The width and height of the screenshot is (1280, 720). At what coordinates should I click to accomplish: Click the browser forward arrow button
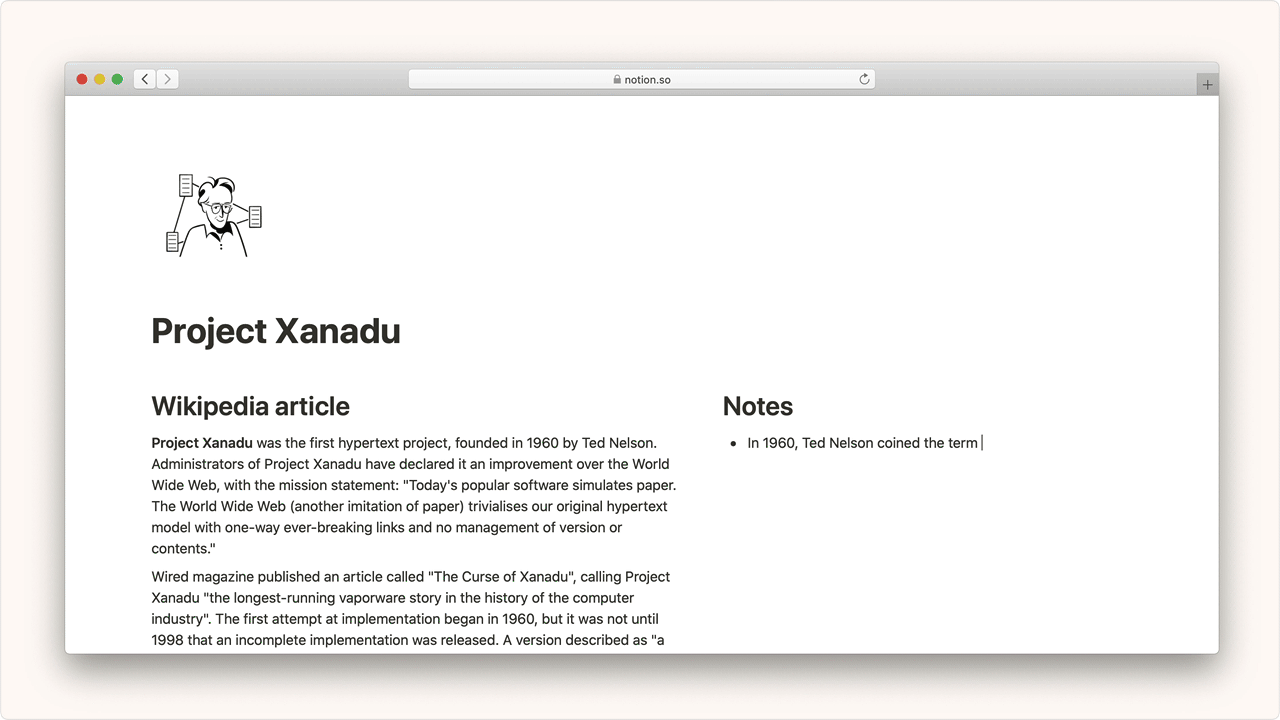pos(168,79)
